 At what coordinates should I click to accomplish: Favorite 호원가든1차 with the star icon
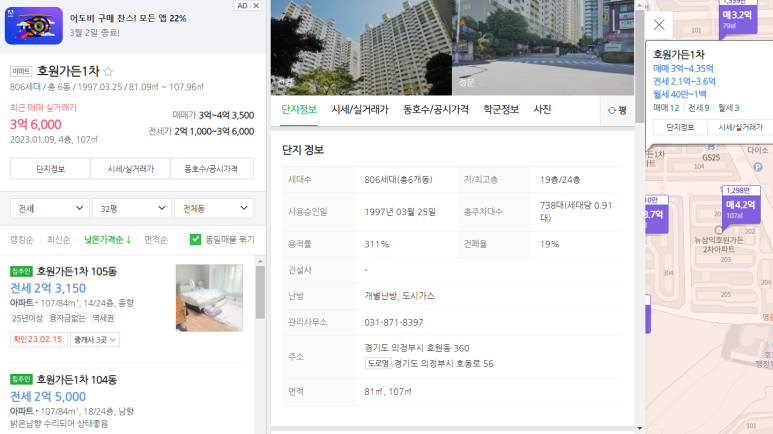pos(108,72)
